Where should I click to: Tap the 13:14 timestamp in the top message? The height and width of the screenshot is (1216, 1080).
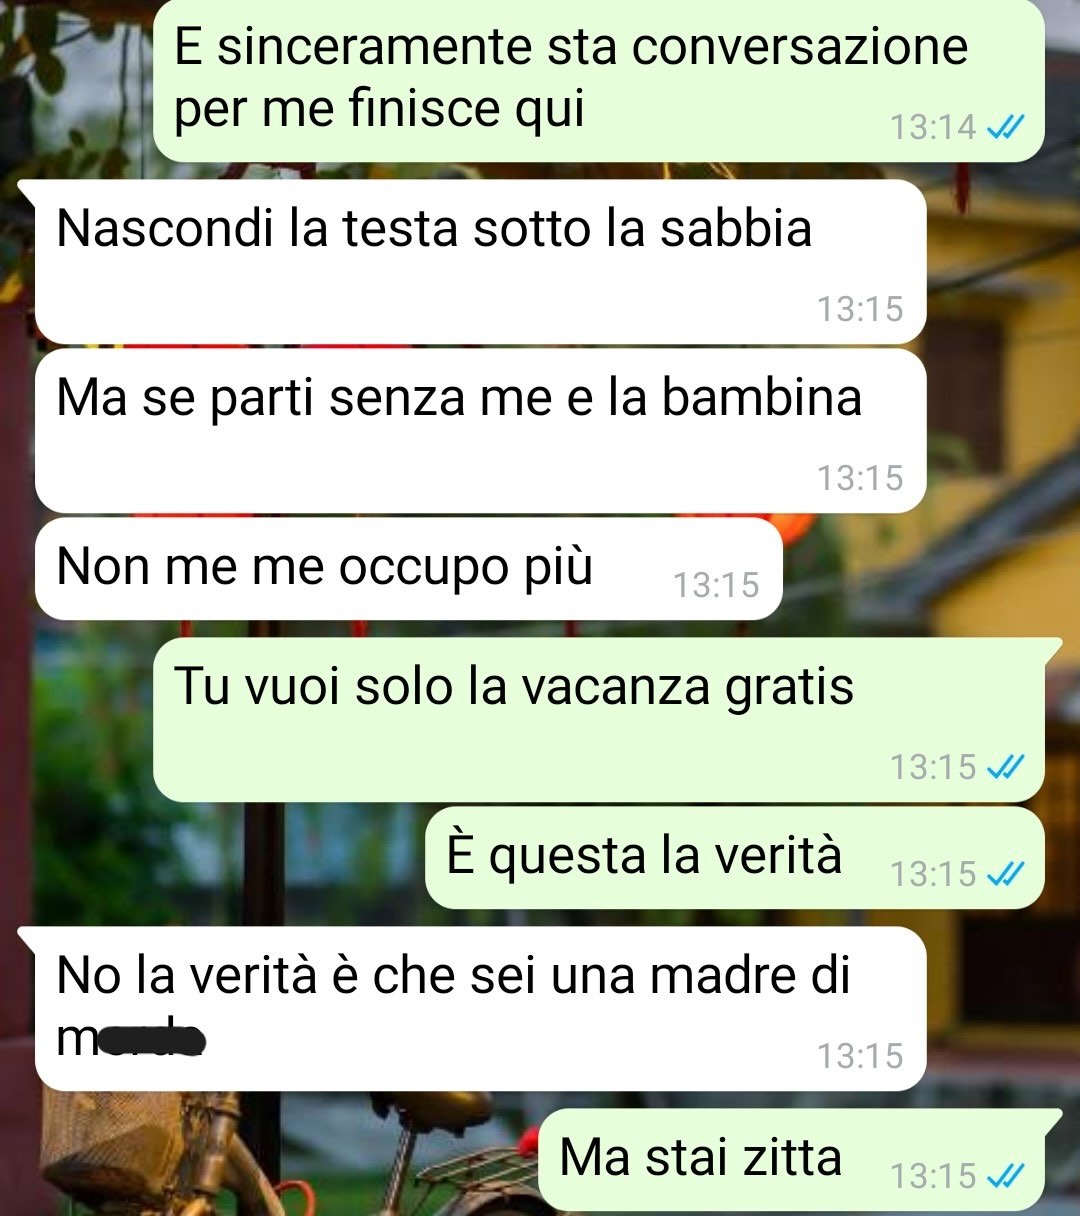pos(932,127)
